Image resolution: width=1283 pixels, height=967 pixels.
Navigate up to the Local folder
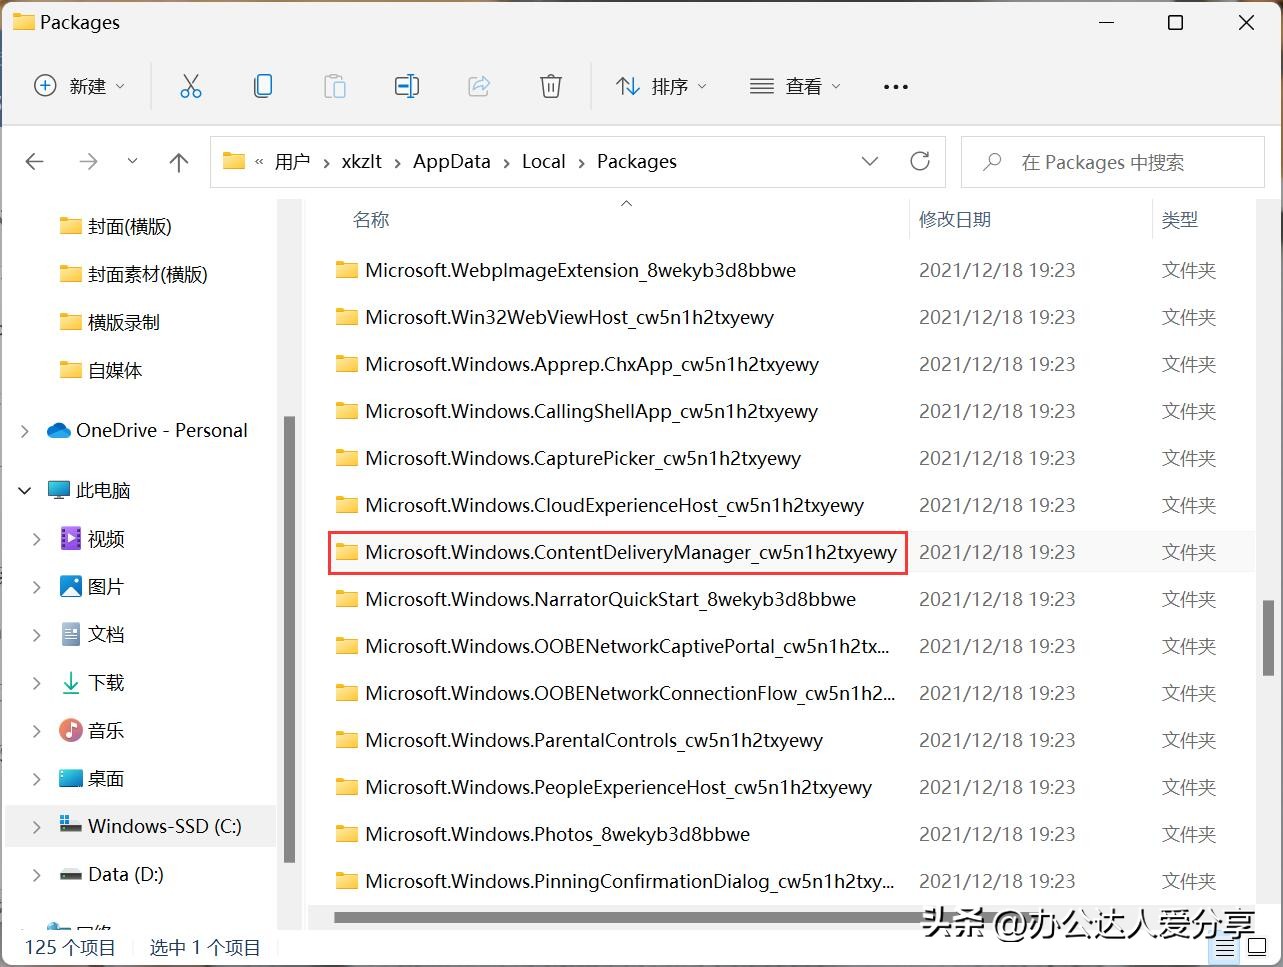[x=178, y=161]
